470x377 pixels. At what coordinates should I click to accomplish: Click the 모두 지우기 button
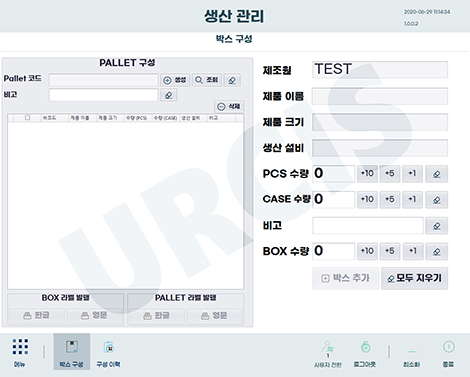(x=414, y=278)
